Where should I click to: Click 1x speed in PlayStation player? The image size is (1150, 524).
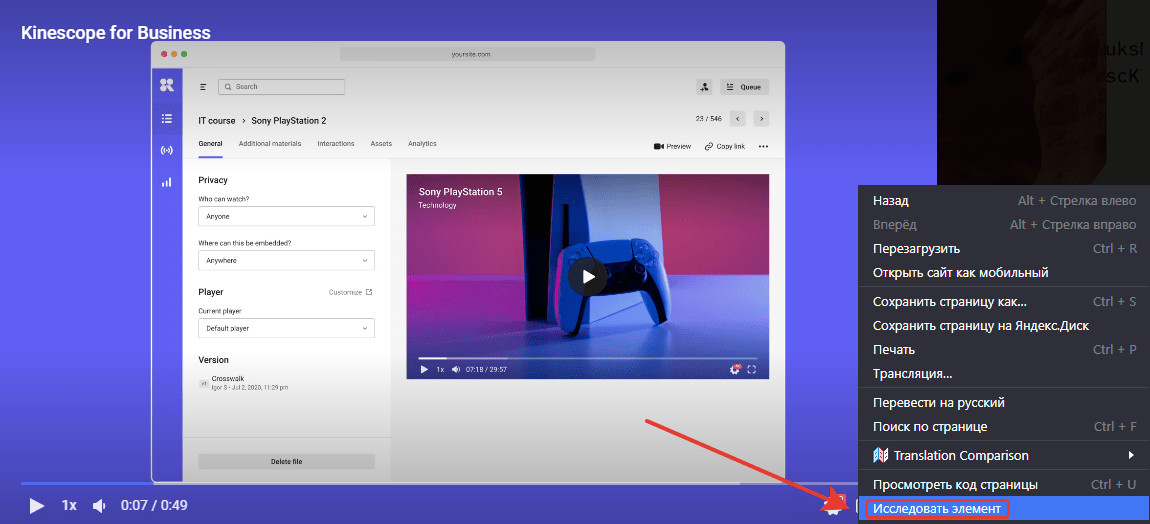441,369
